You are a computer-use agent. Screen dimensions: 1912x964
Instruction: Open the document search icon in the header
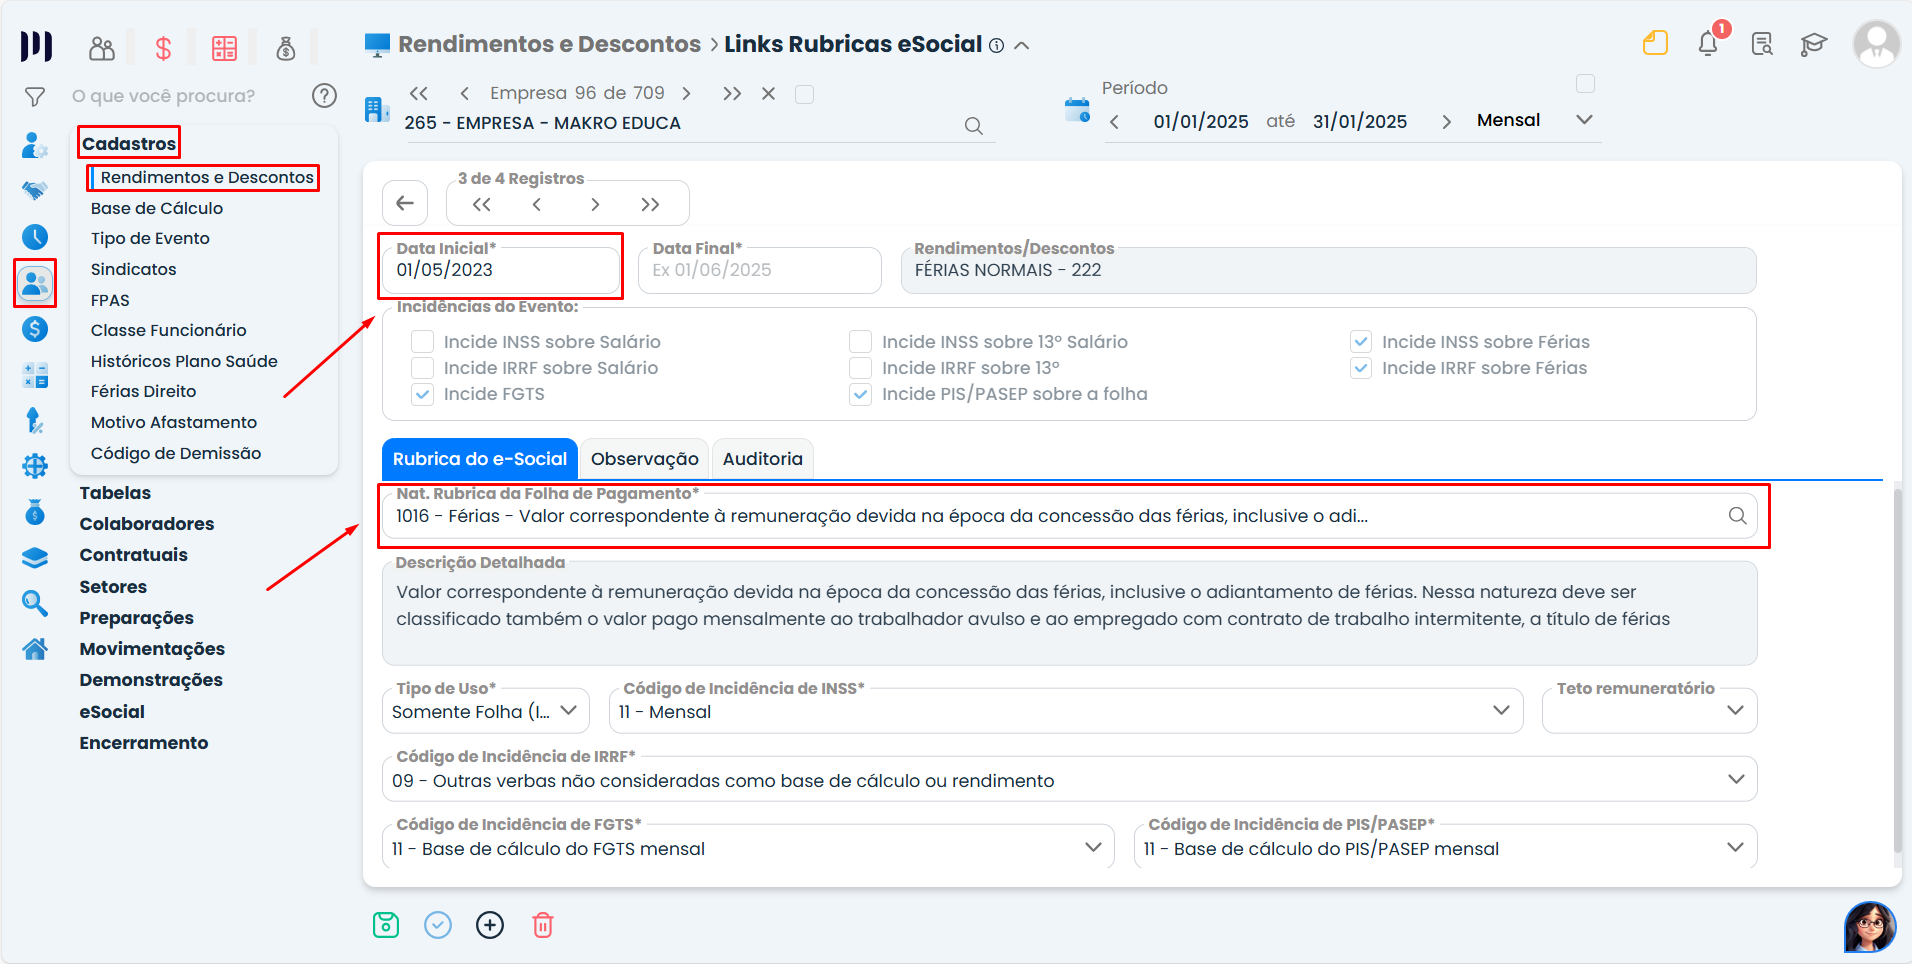click(1762, 44)
